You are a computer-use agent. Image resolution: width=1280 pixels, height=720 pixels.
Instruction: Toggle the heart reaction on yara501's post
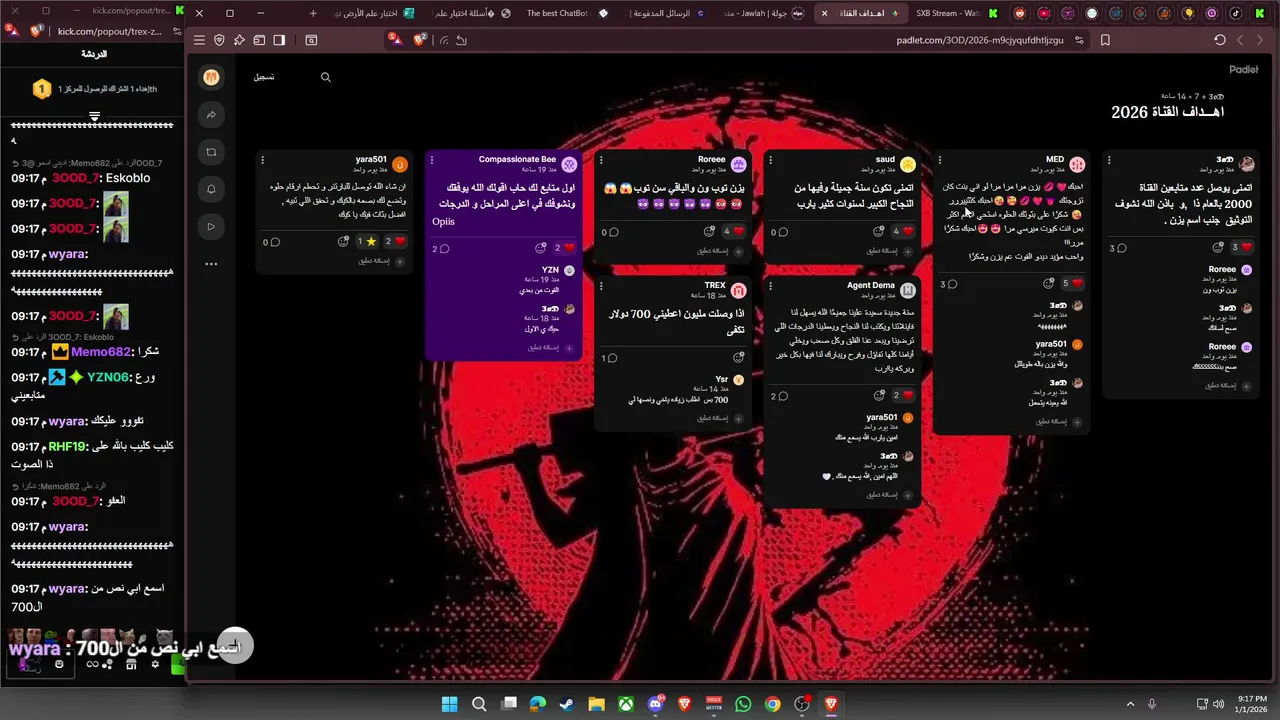[x=395, y=242]
